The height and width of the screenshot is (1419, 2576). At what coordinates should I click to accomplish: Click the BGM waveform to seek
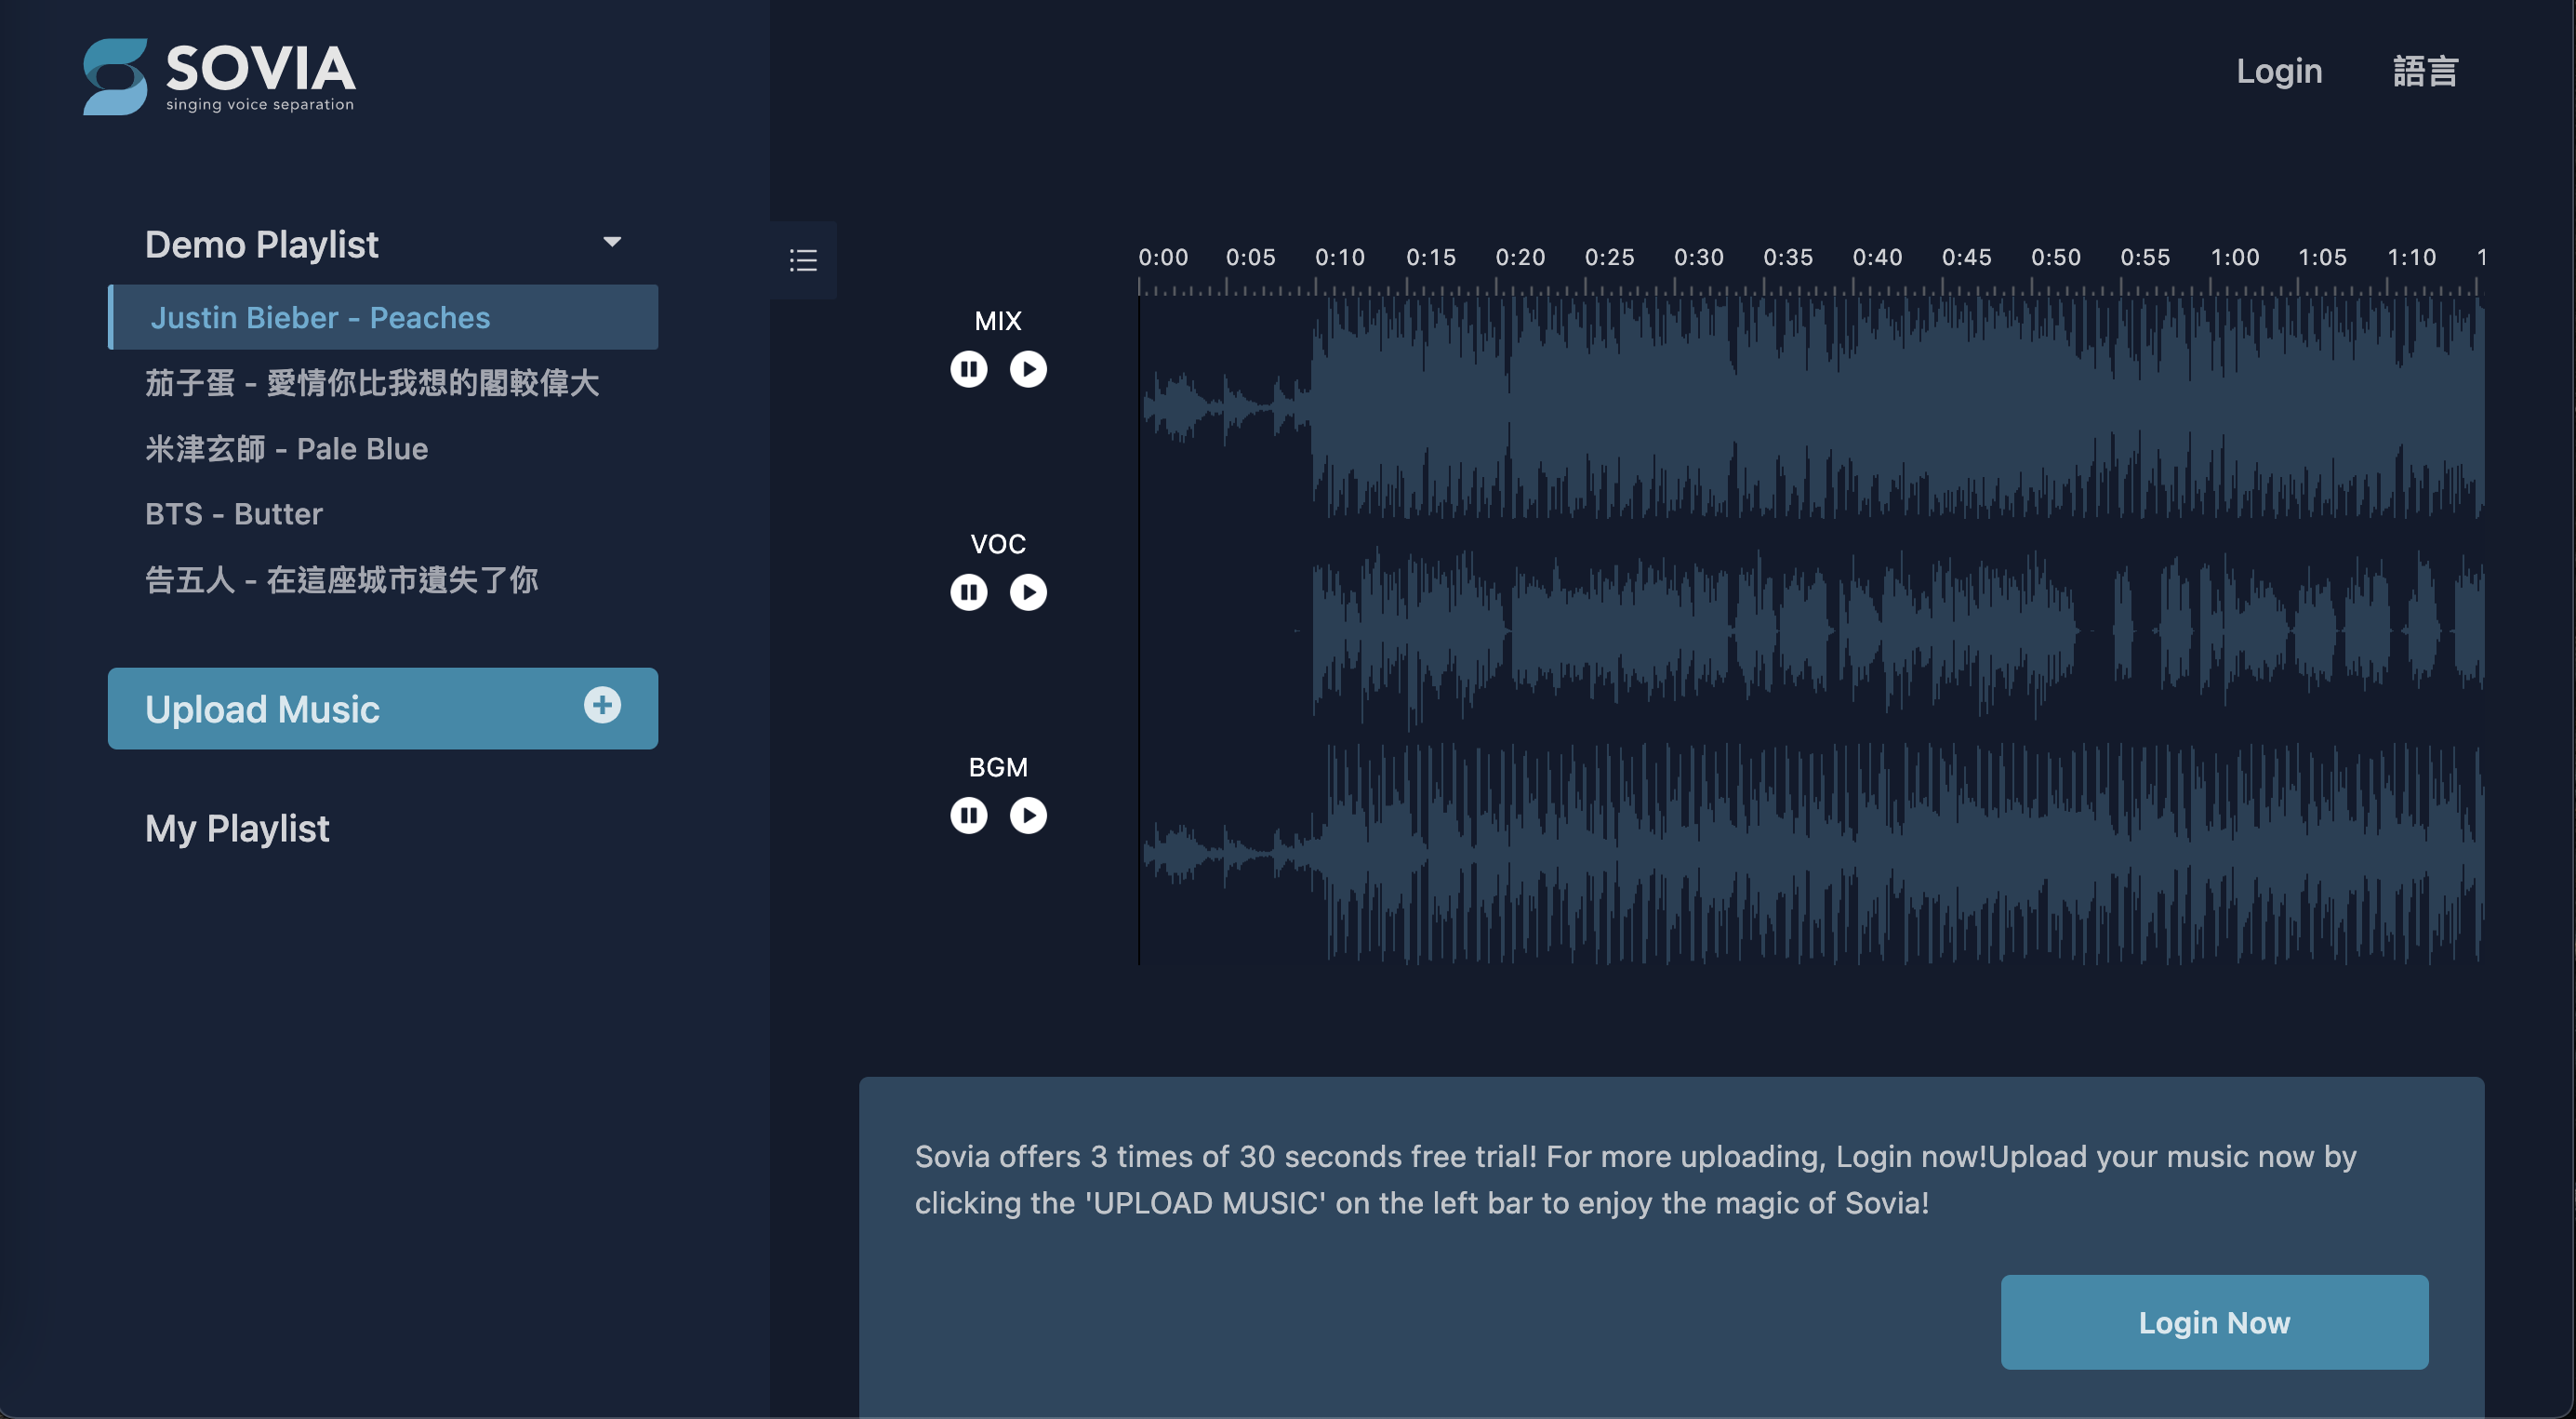1811,854
